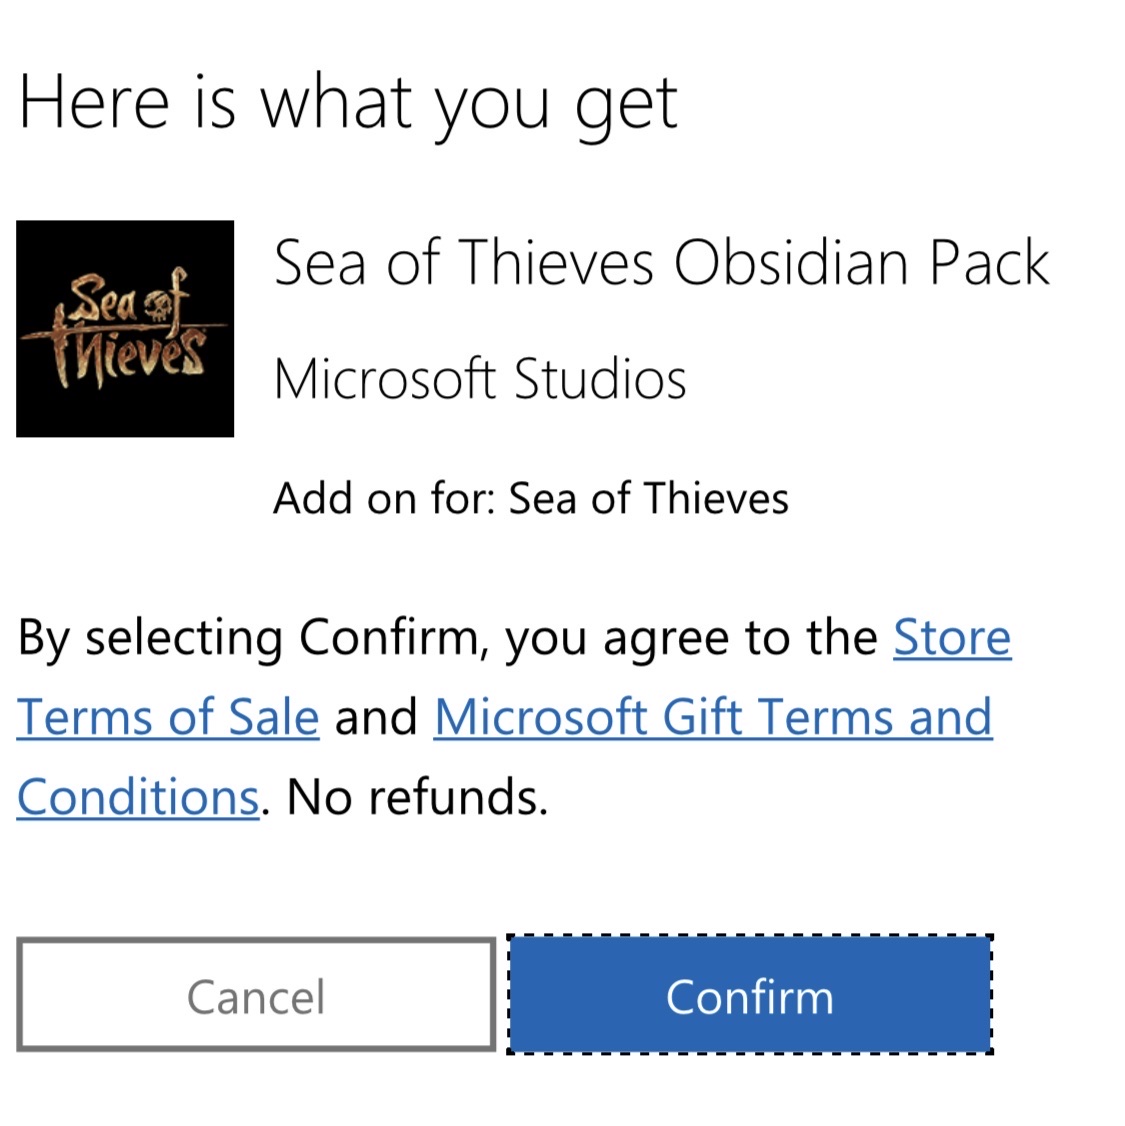Open the Store Terms of Sale link
Image resolution: width=1125 pixels, height=1126 pixels.
pyautogui.click(x=950, y=637)
